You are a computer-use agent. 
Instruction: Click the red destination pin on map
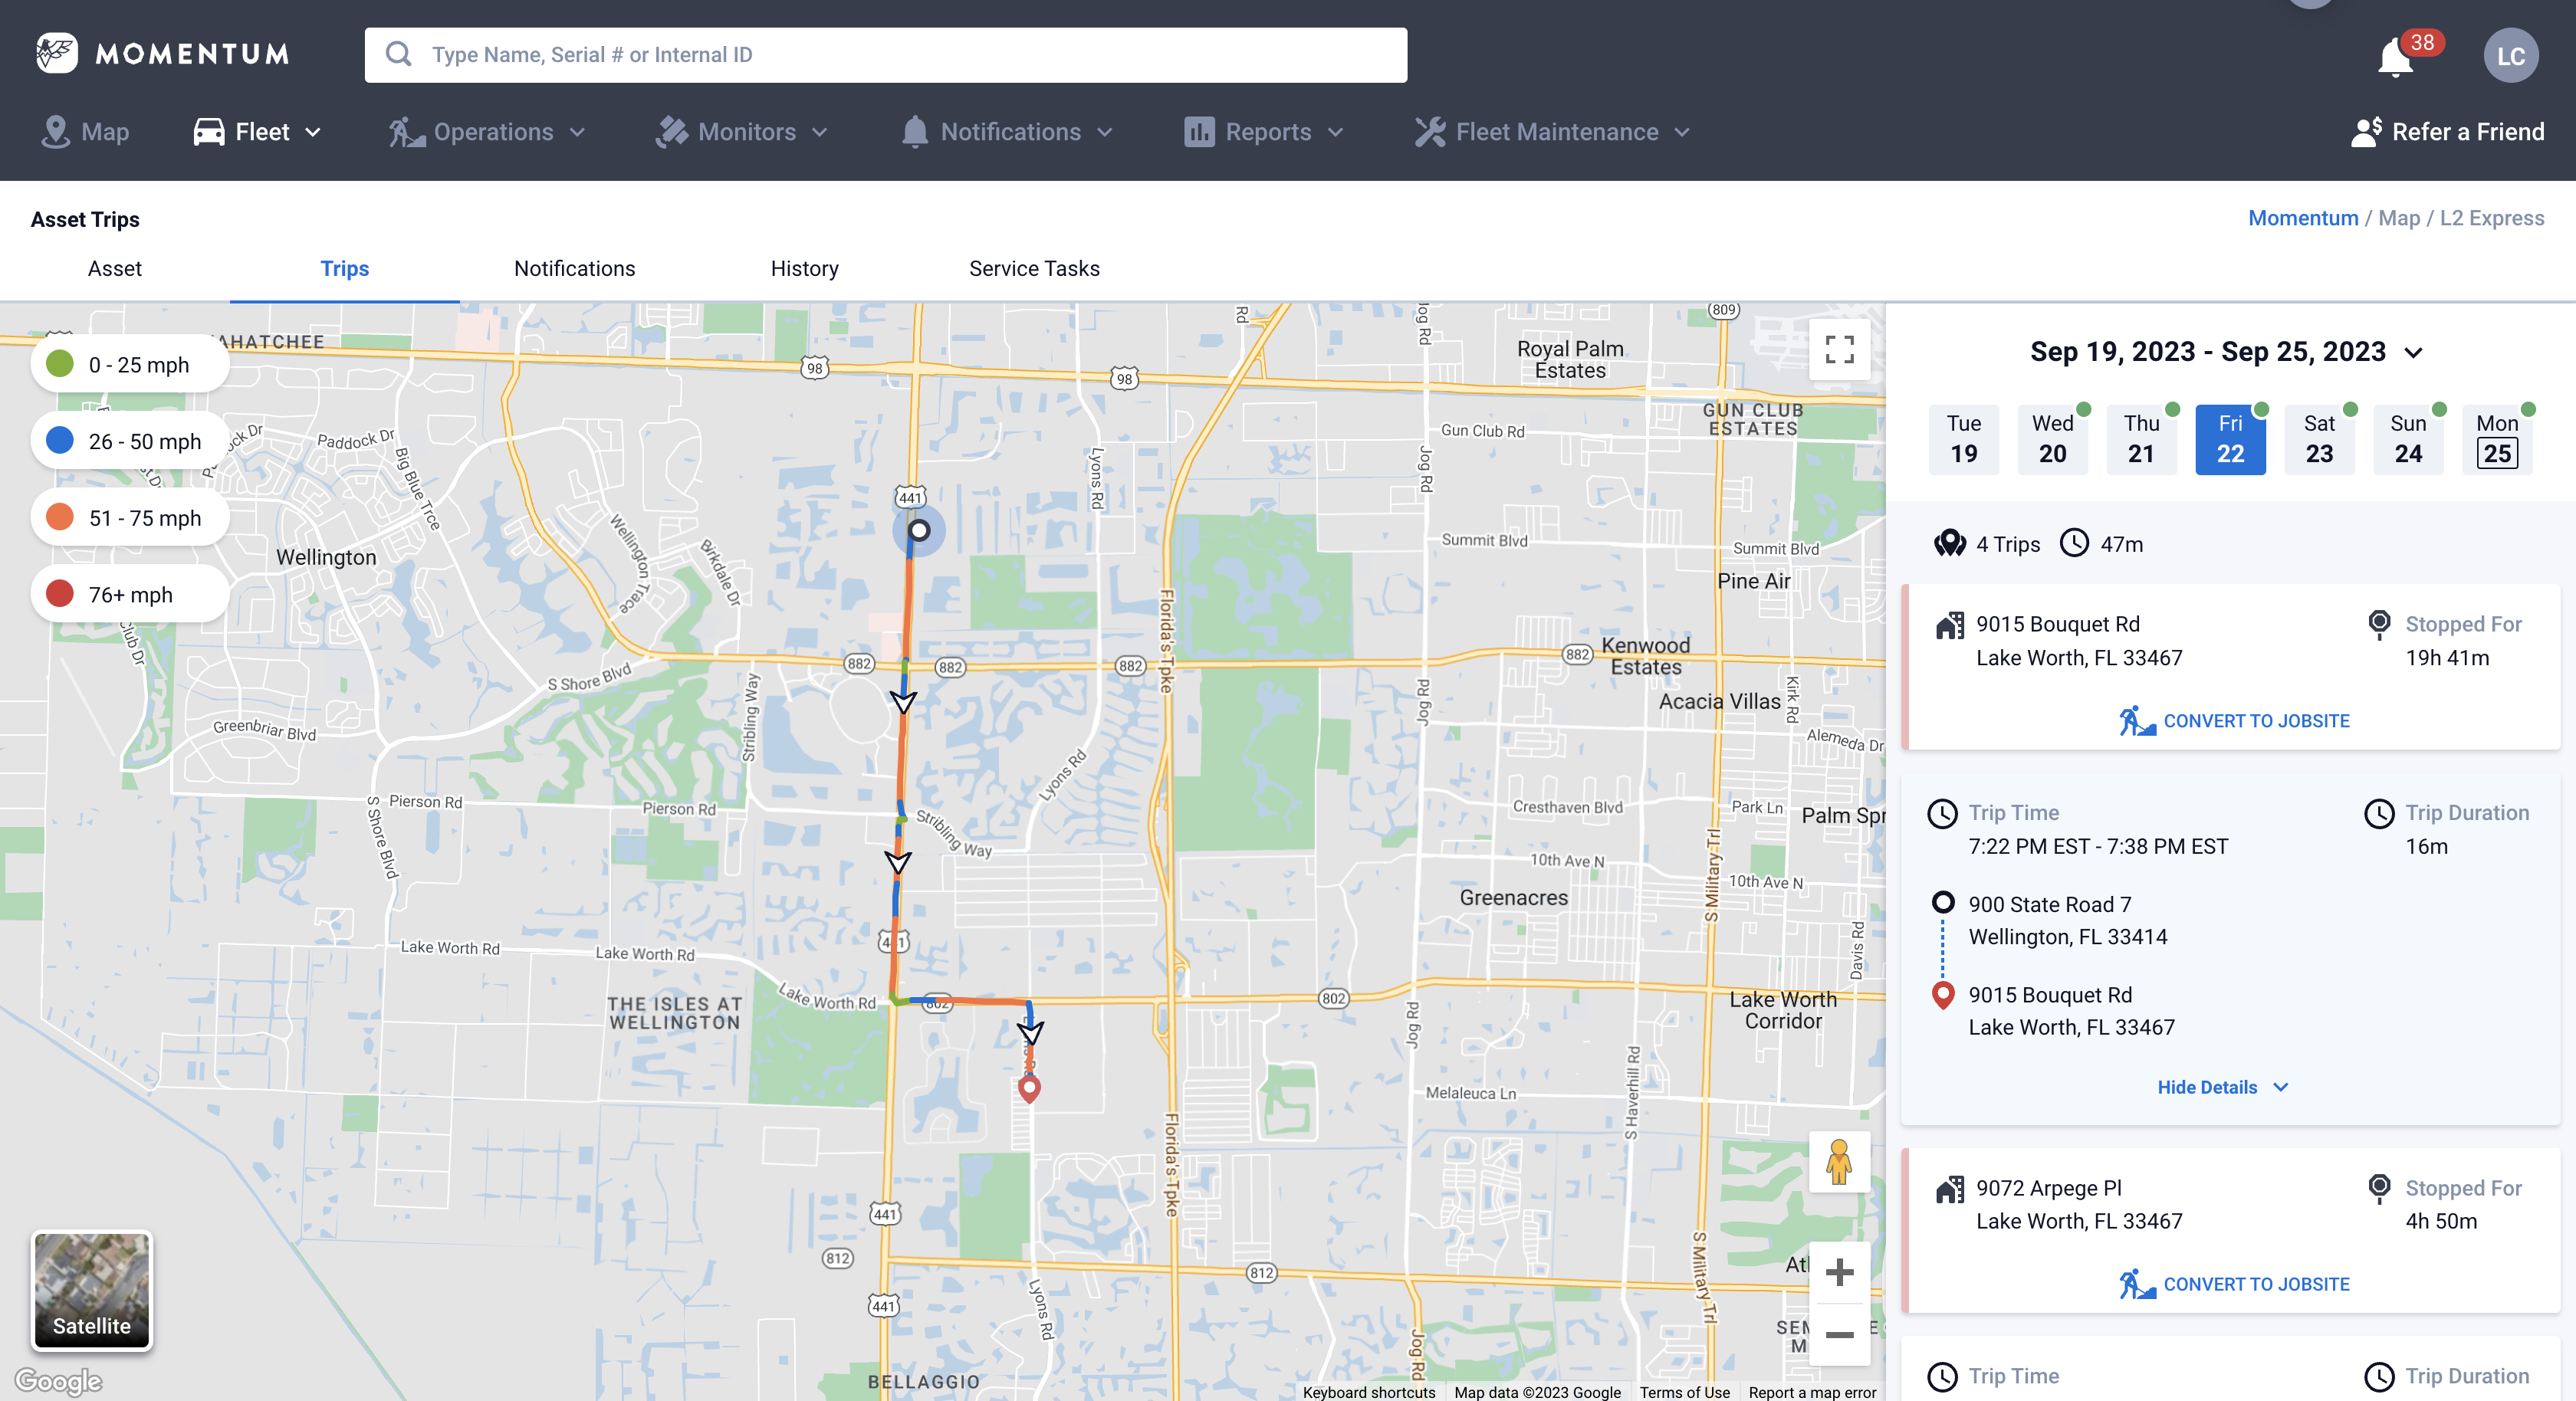coord(1029,1087)
